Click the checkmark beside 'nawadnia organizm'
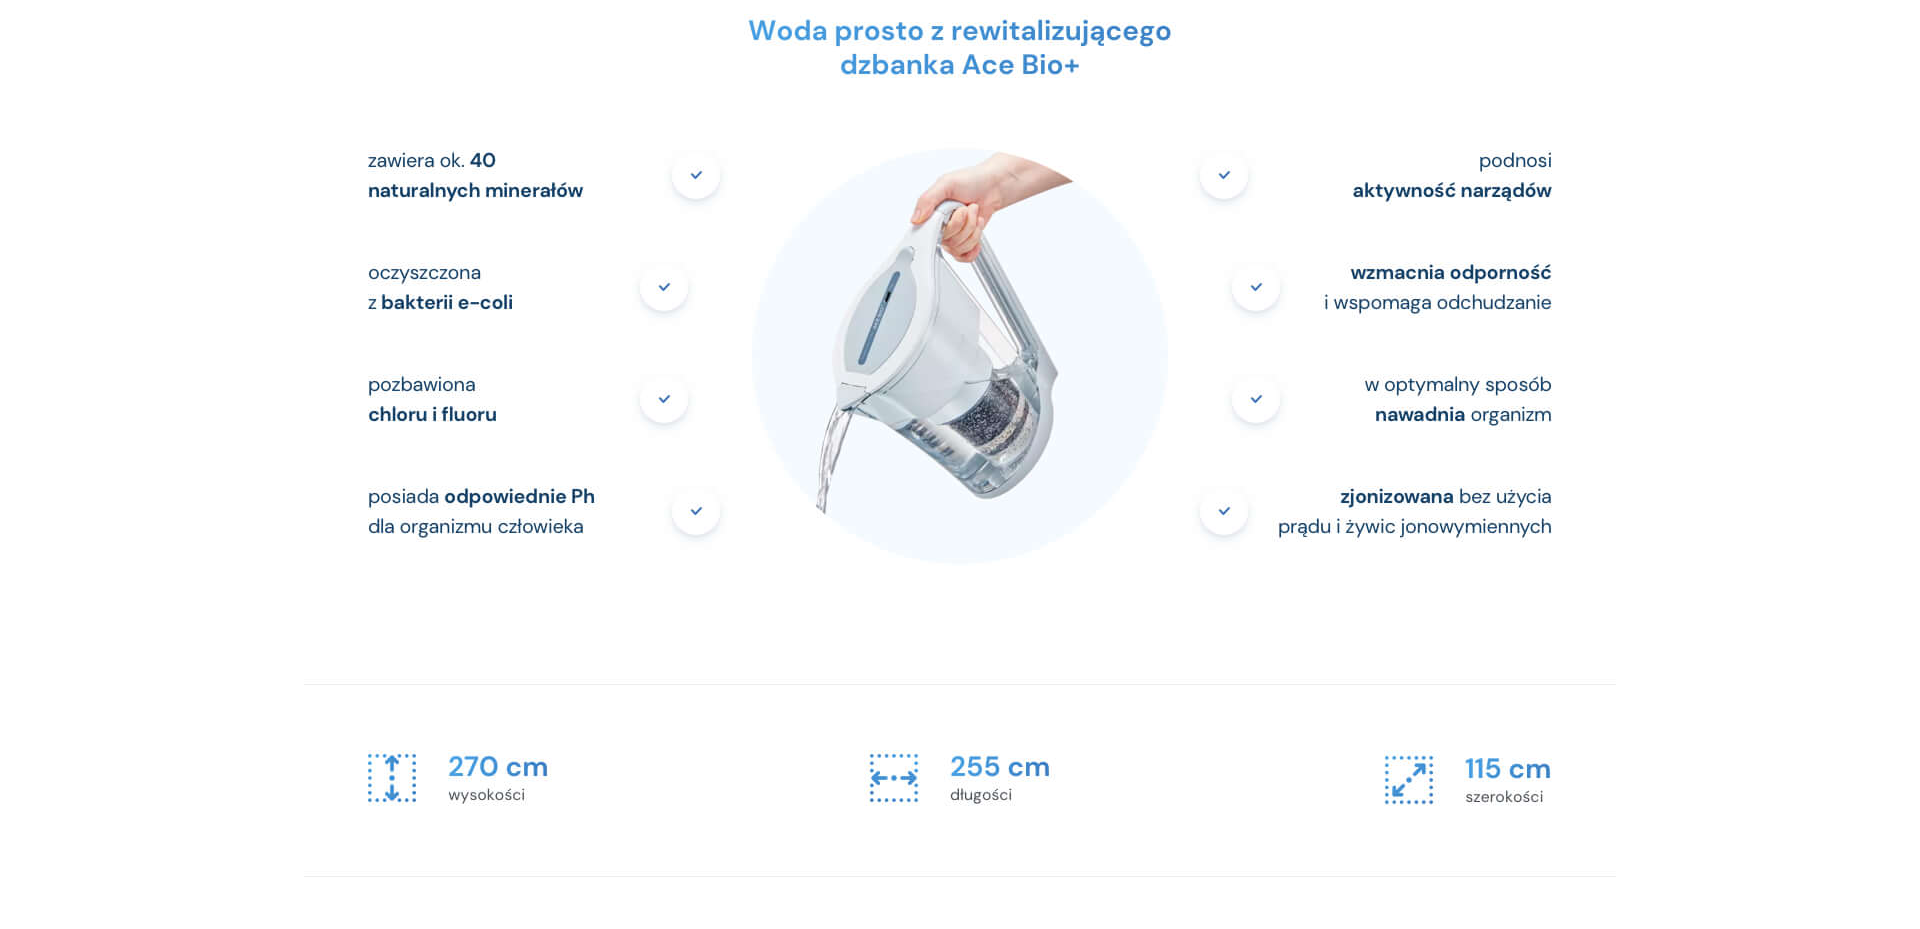 click(x=1256, y=399)
